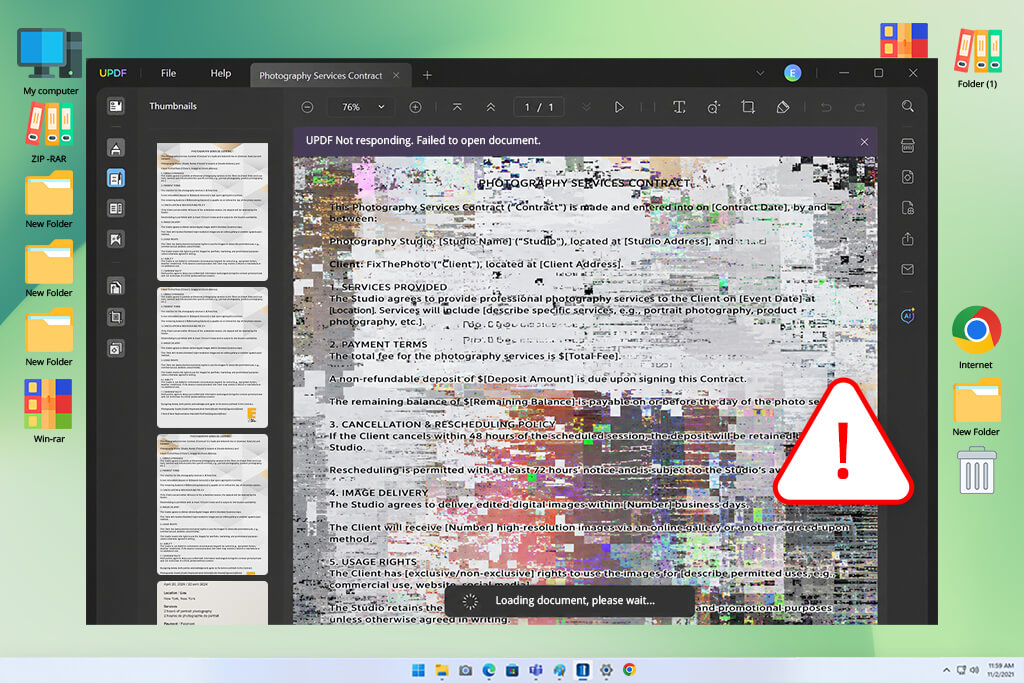
Task: Jump to first page arrow
Action: [x=457, y=107]
